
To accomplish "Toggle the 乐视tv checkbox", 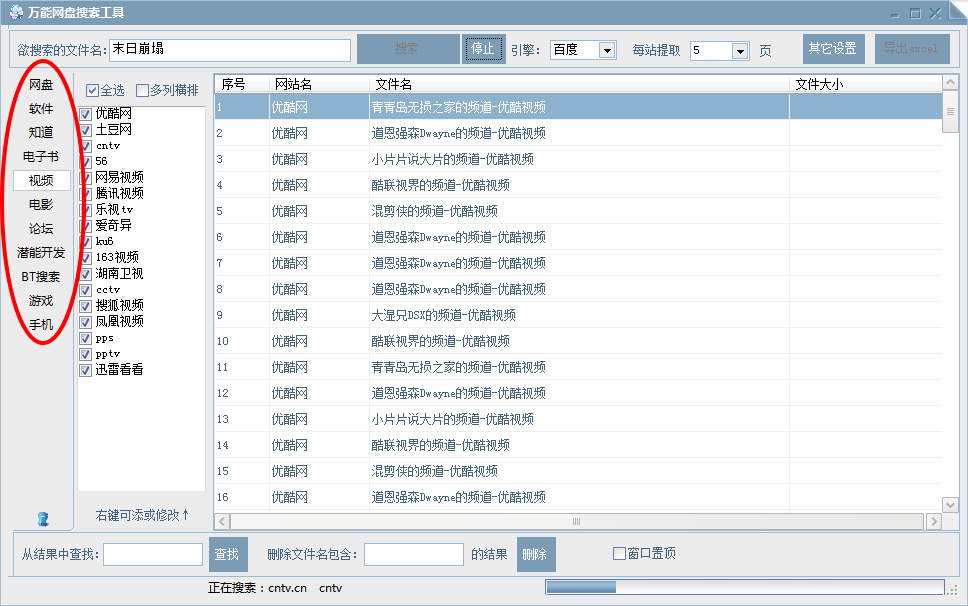I will tap(86, 210).
